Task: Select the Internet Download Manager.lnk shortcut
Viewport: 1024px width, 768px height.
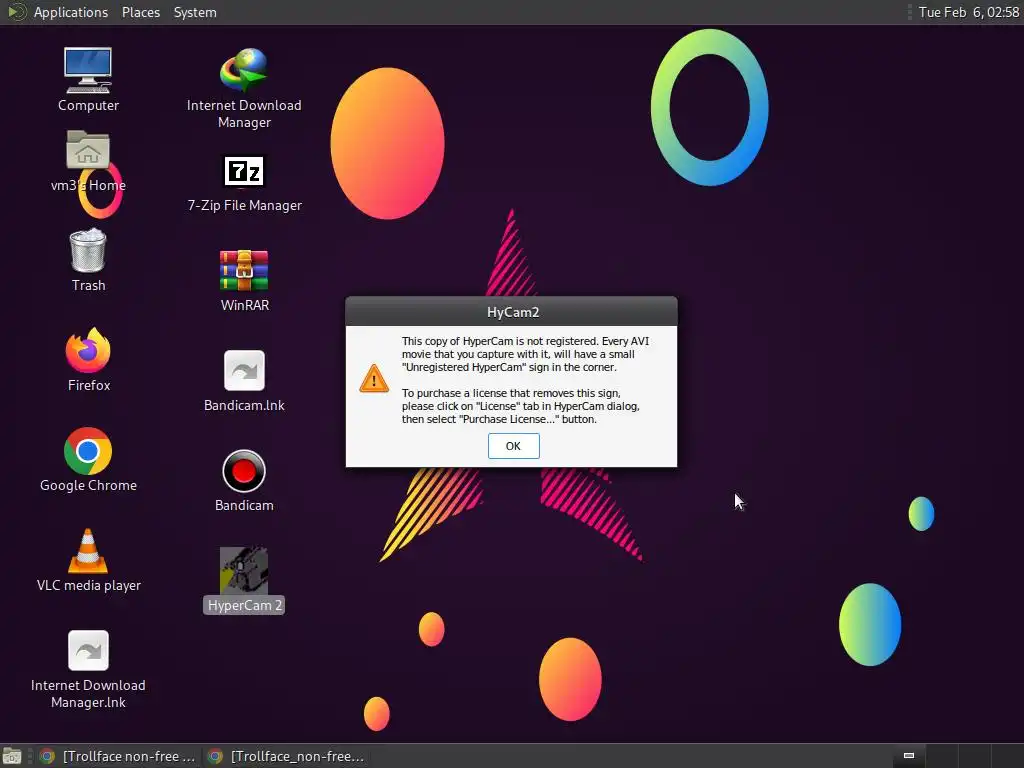Action: coord(88,650)
